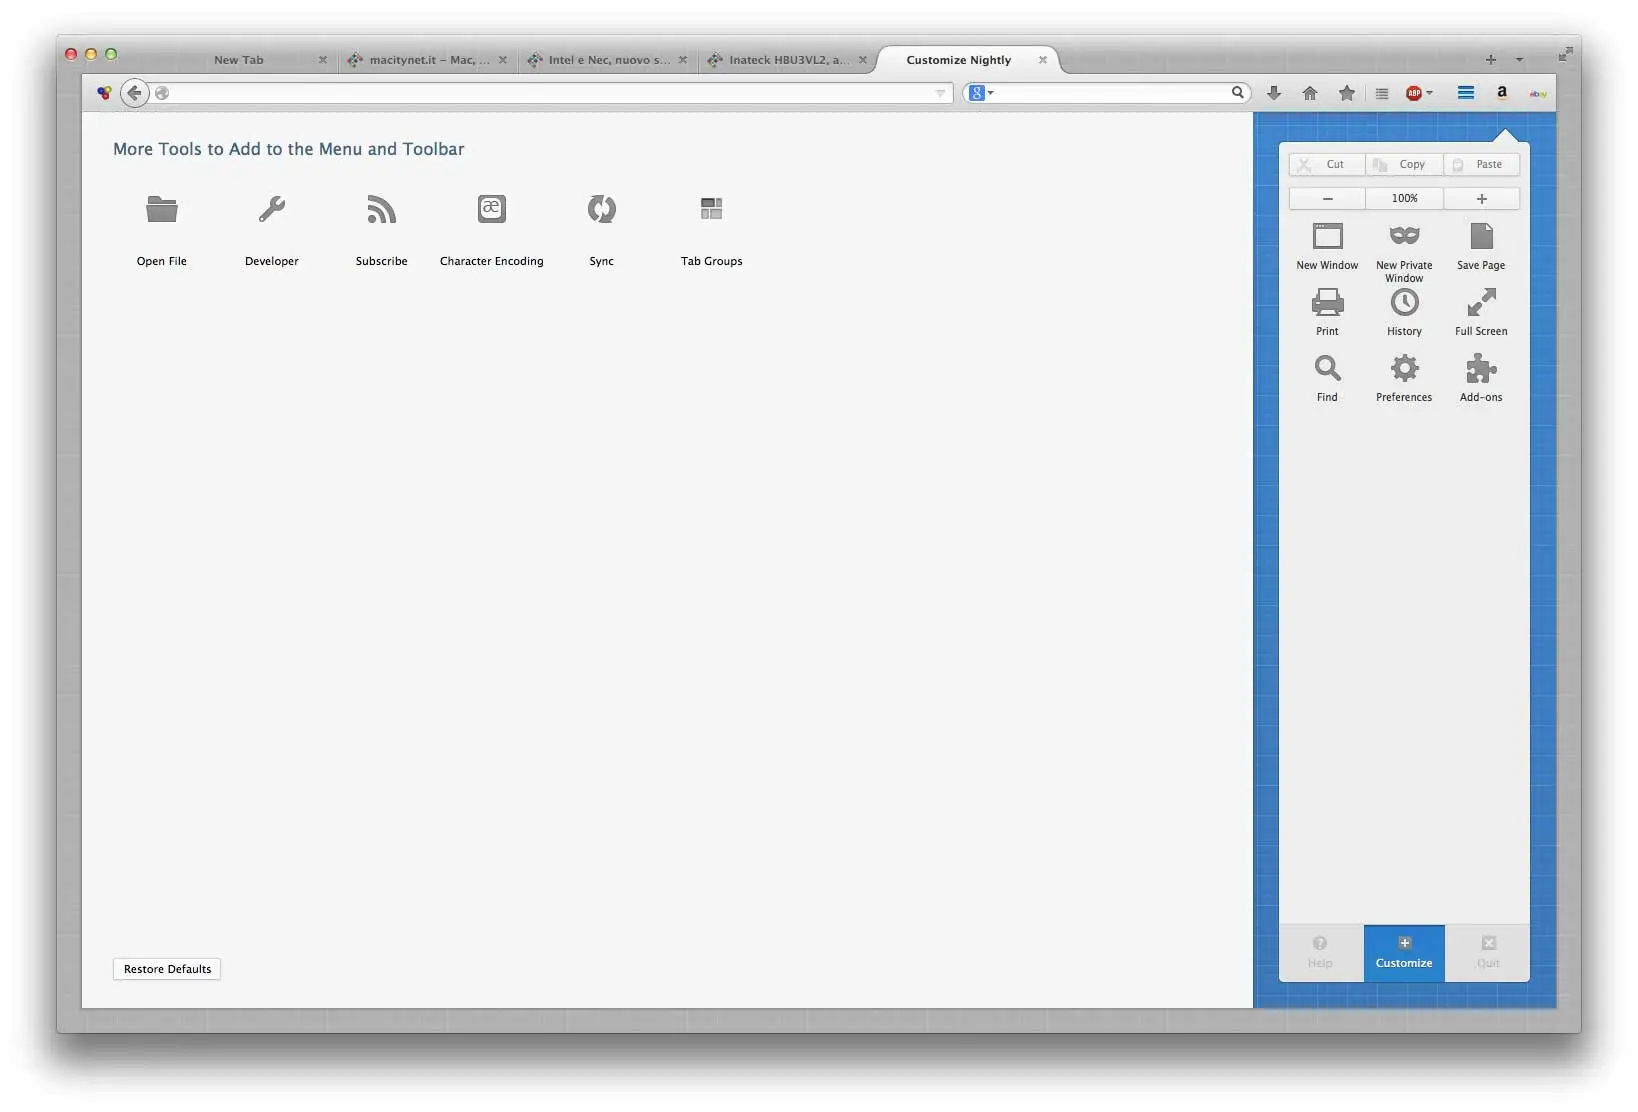The width and height of the screenshot is (1638, 1112).
Task: Click the Help button in menu panel
Action: pyautogui.click(x=1320, y=953)
